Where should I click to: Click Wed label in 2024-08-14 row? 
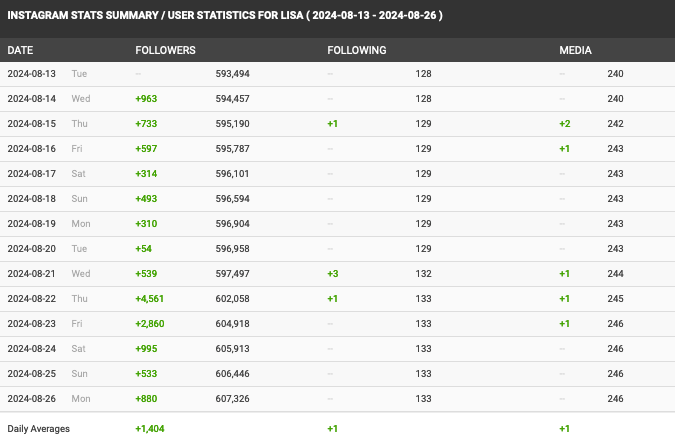81,99
